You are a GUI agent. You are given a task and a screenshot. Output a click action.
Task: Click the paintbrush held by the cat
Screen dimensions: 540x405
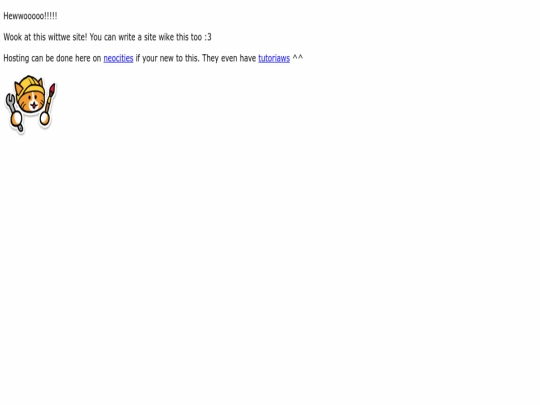pyautogui.click(x=50, y=98)
